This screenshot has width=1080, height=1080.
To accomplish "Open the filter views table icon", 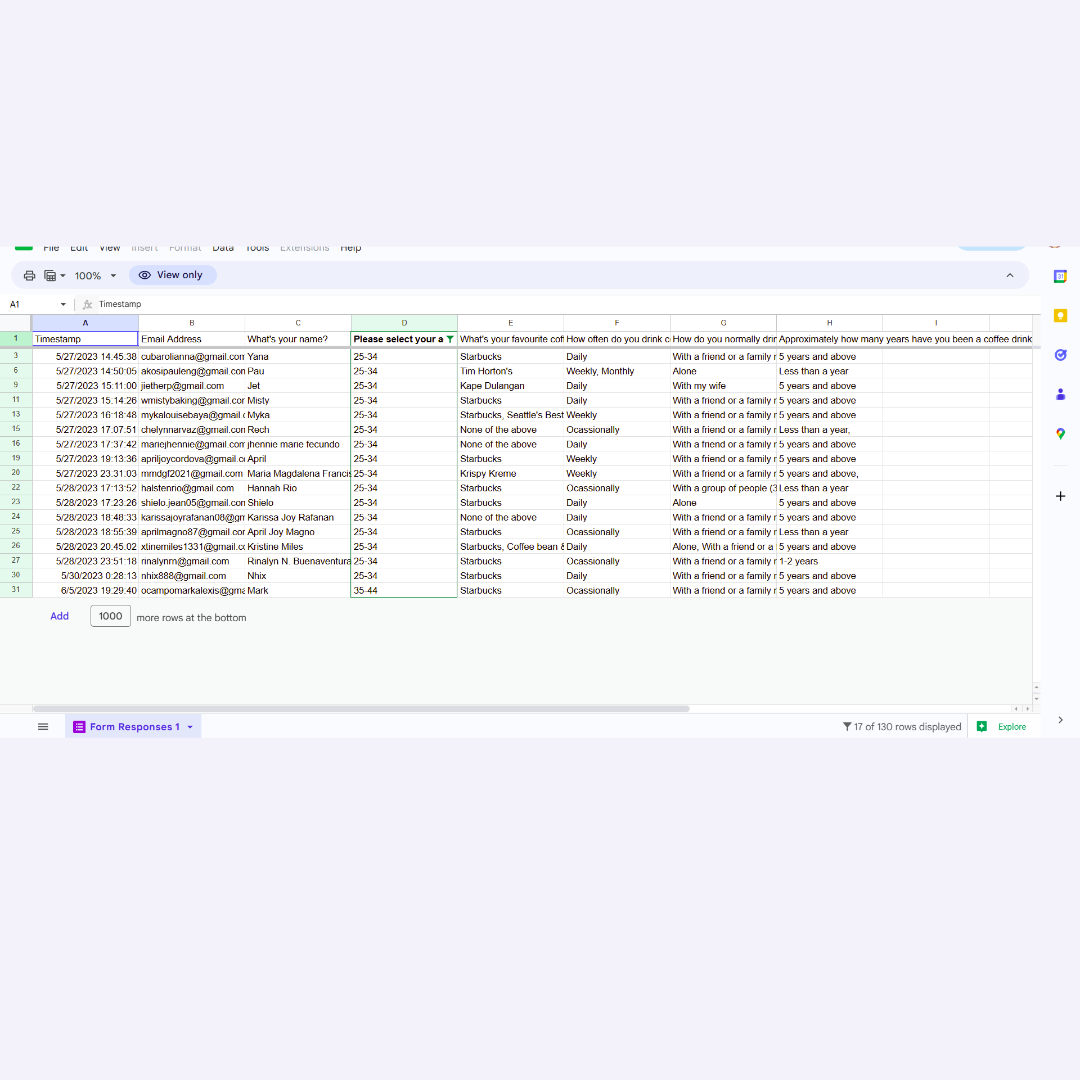I will click(54, 276).
